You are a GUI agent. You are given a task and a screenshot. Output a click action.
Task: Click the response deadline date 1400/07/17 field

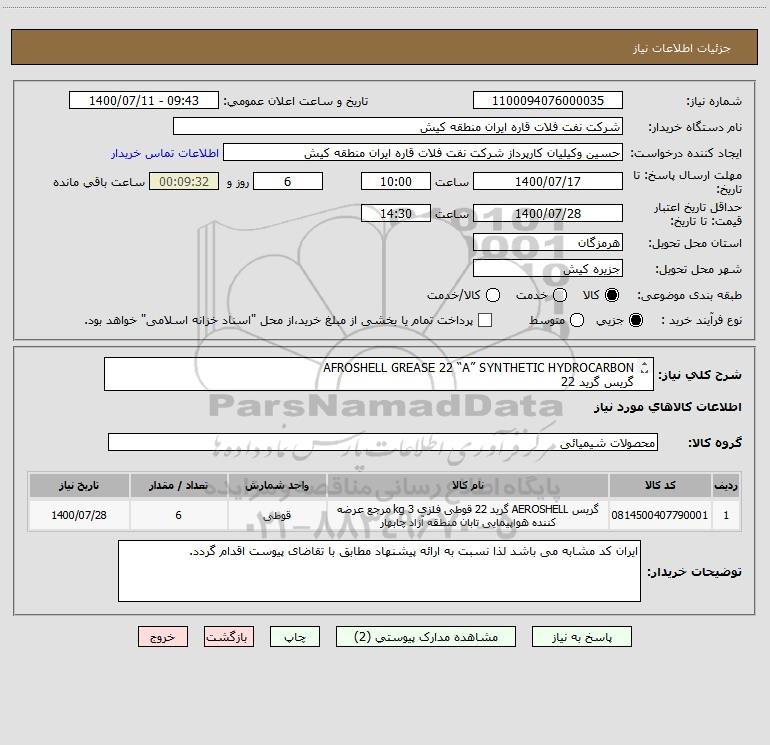548,181
